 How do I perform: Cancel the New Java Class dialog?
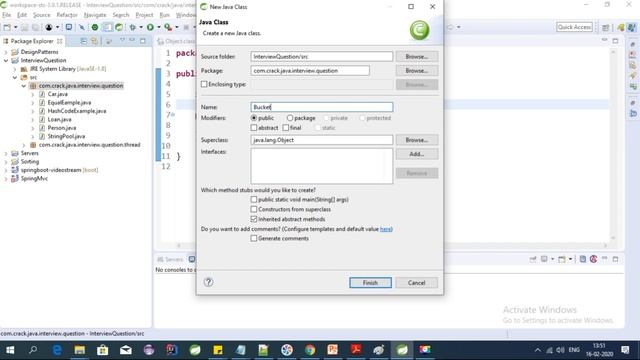pyautogui.click(x=416, y=282)
